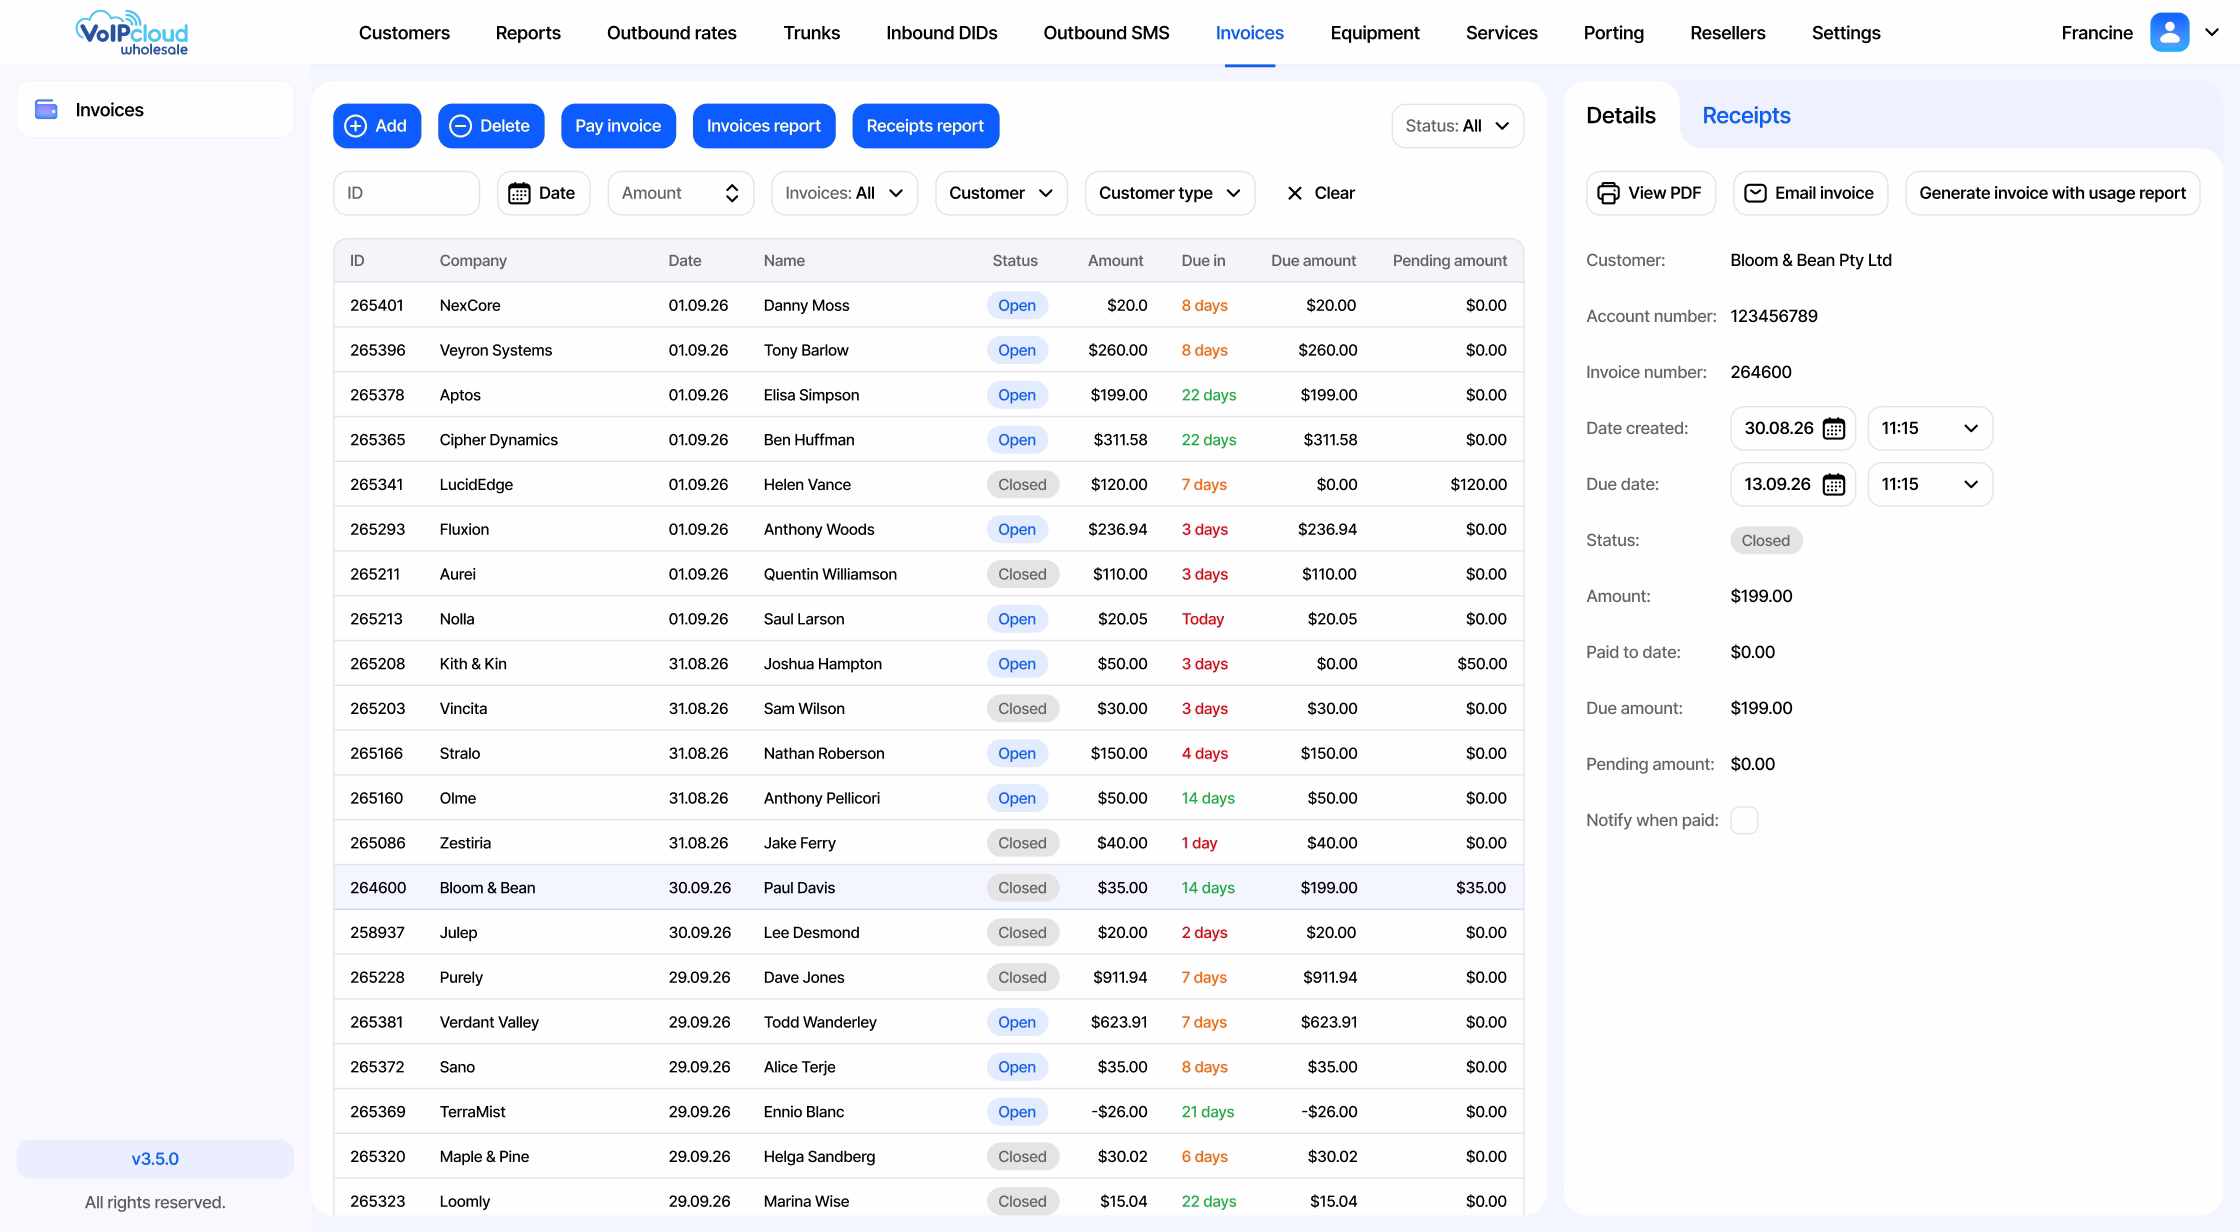This screenshot has width=2240, height=1232.
Task: Open calendar icon for Due date
Action: [x=1833, y=485]
